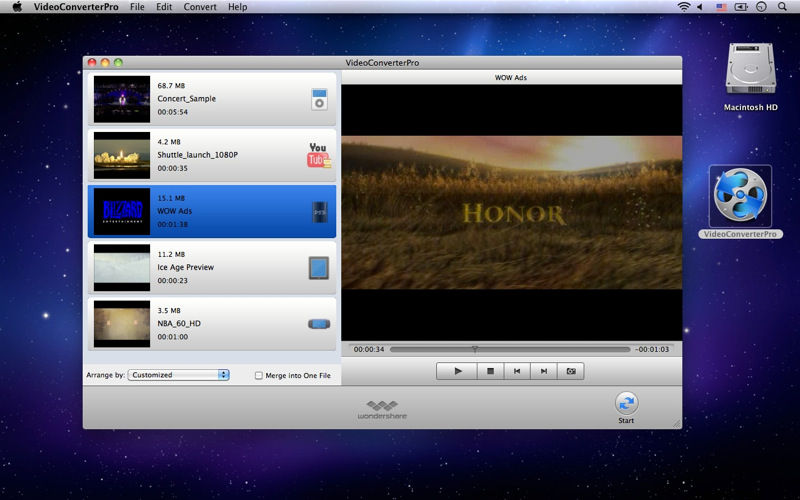Click the WOW Ads file name in the list
This screenshot has height=500, width=800.
(174, 211)
